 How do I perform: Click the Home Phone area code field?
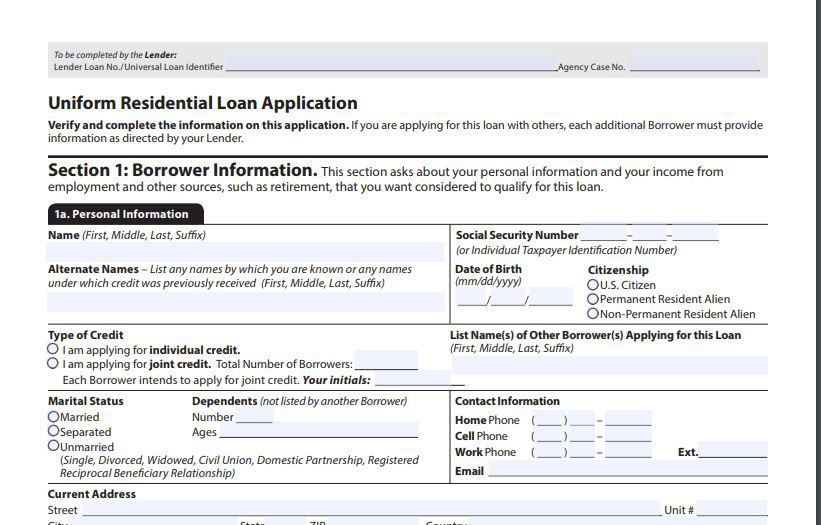[549, 420]
